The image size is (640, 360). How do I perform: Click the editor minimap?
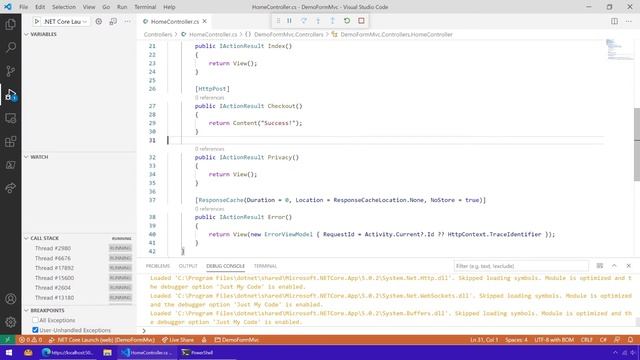pos(619,49)
